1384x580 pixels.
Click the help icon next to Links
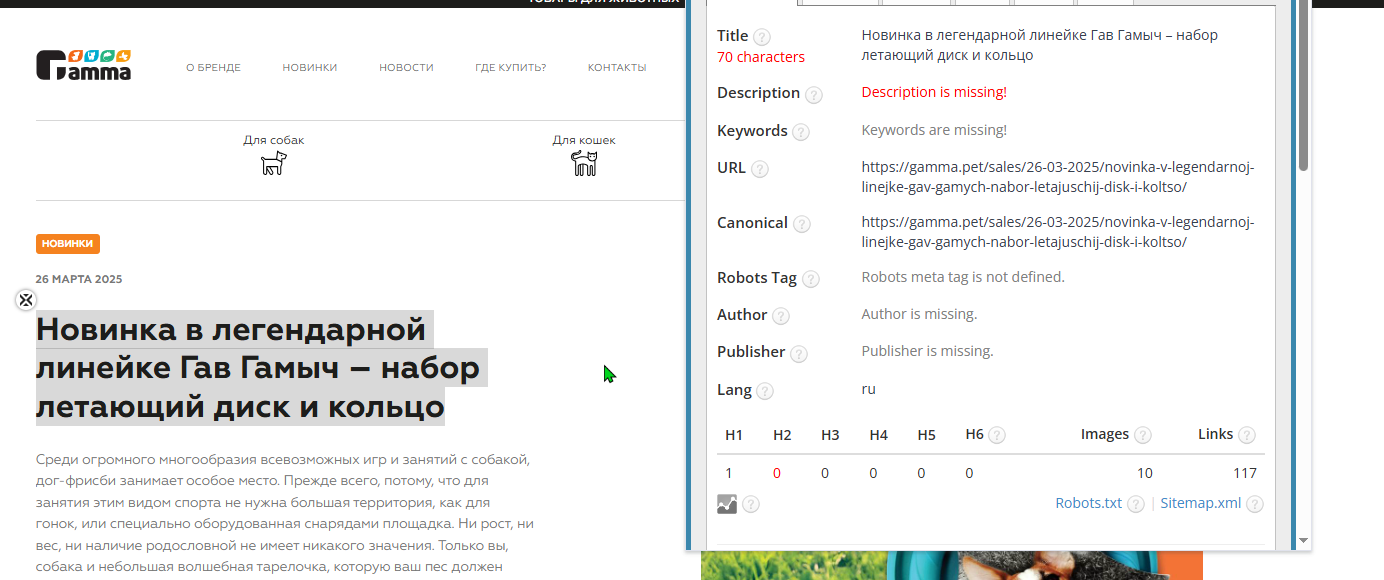(1247, 436)
